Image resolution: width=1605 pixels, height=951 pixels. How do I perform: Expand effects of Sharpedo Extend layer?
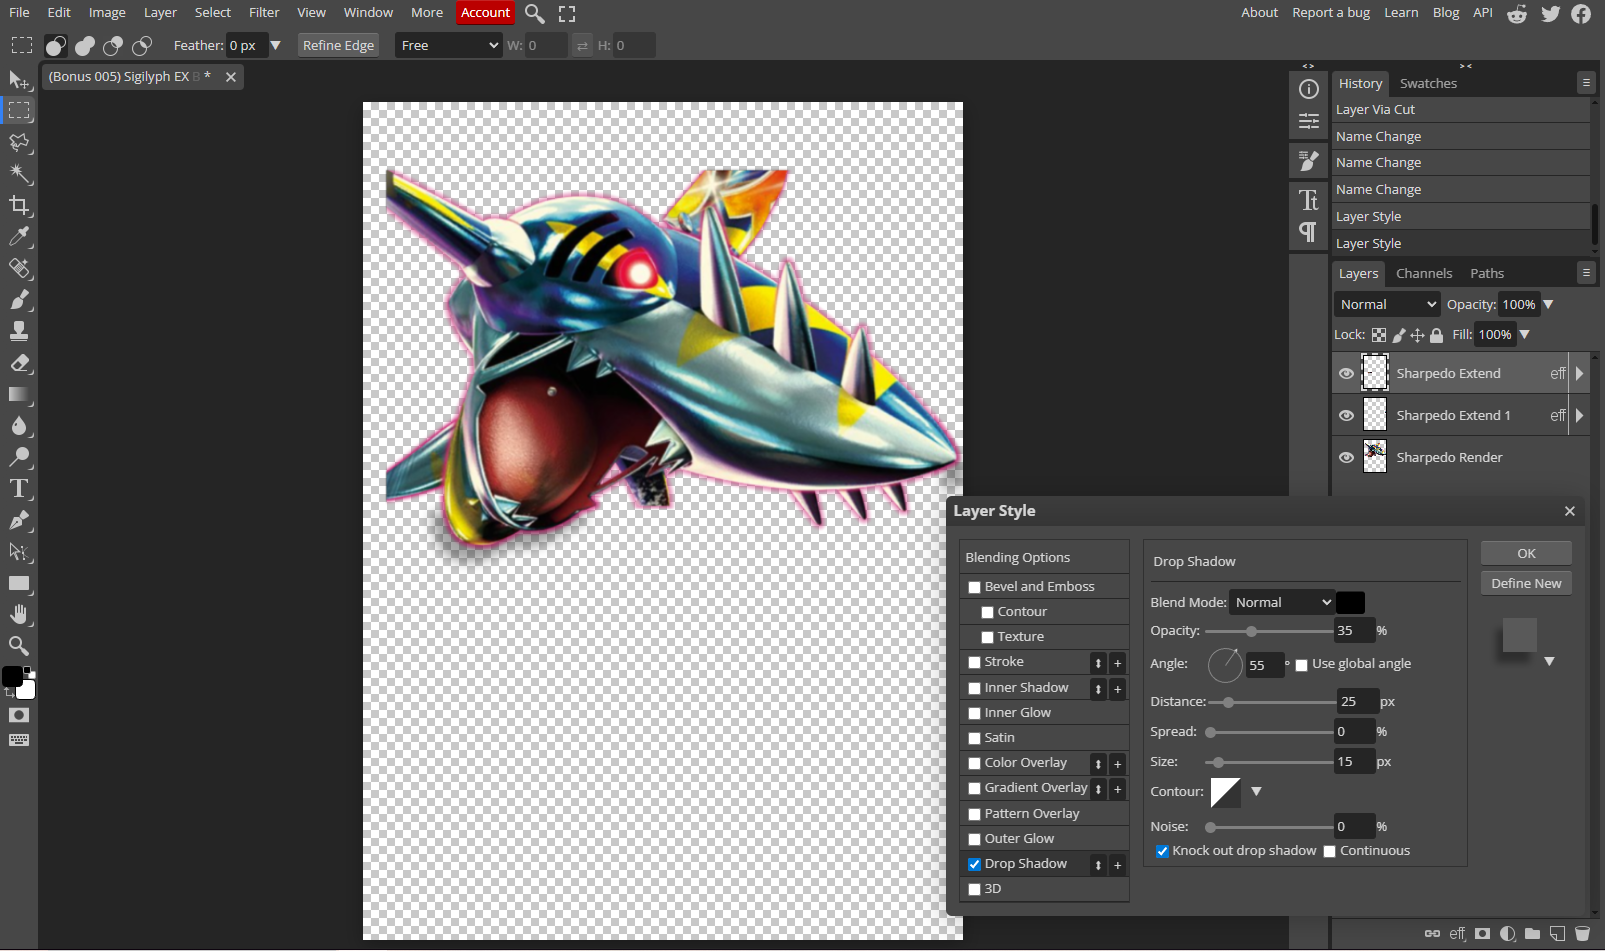tap(1580, 374)
